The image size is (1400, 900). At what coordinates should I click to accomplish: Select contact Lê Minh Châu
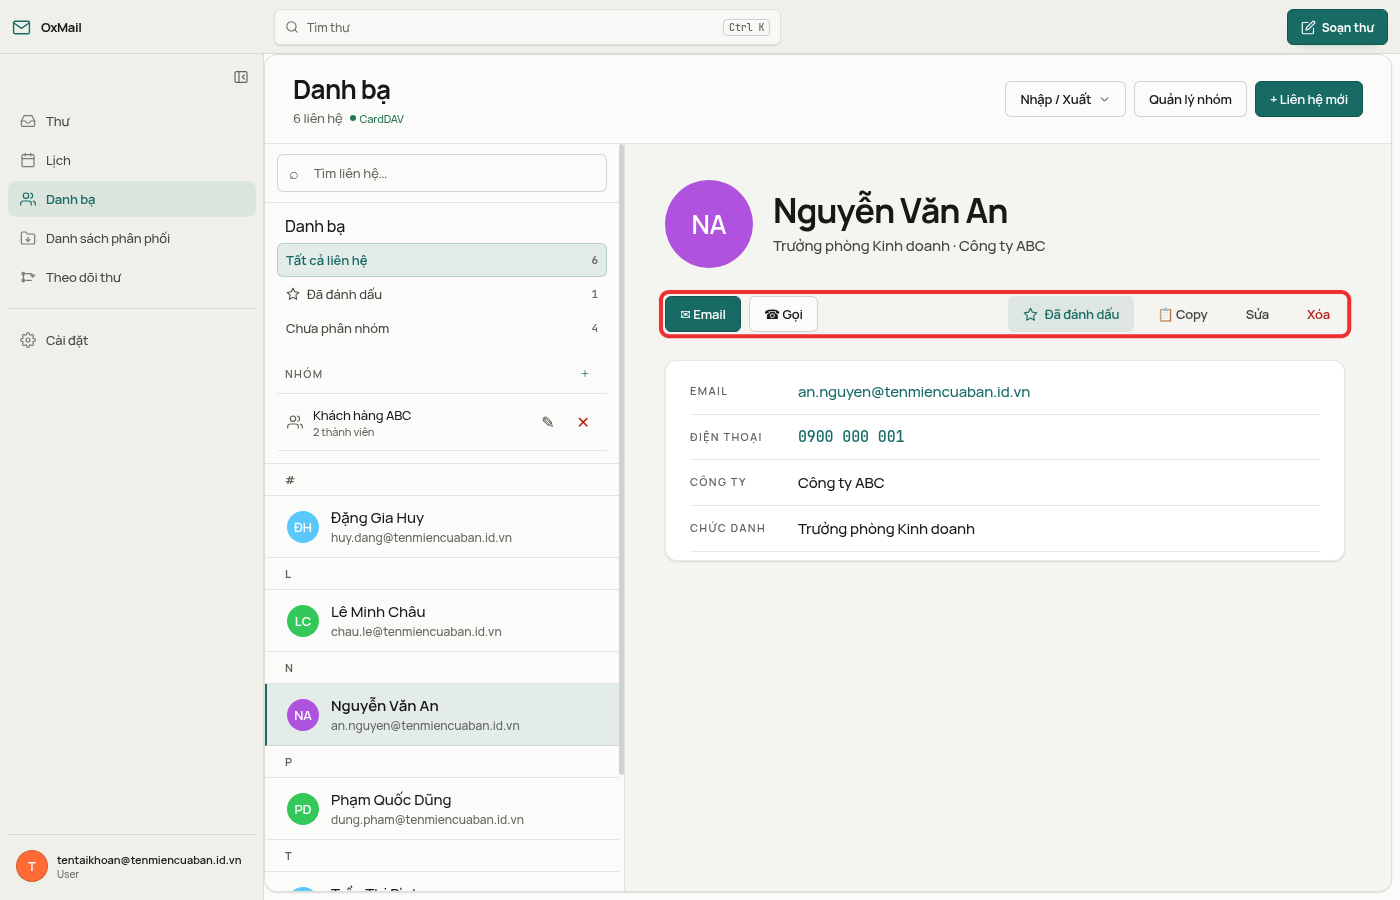[x=442, y=621]
